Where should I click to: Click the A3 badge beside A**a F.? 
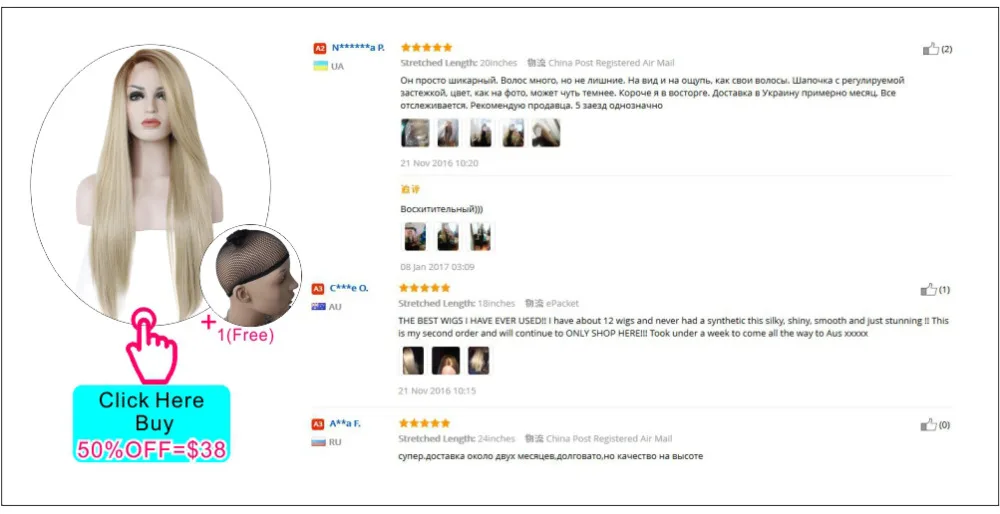(x=318, y=424)
